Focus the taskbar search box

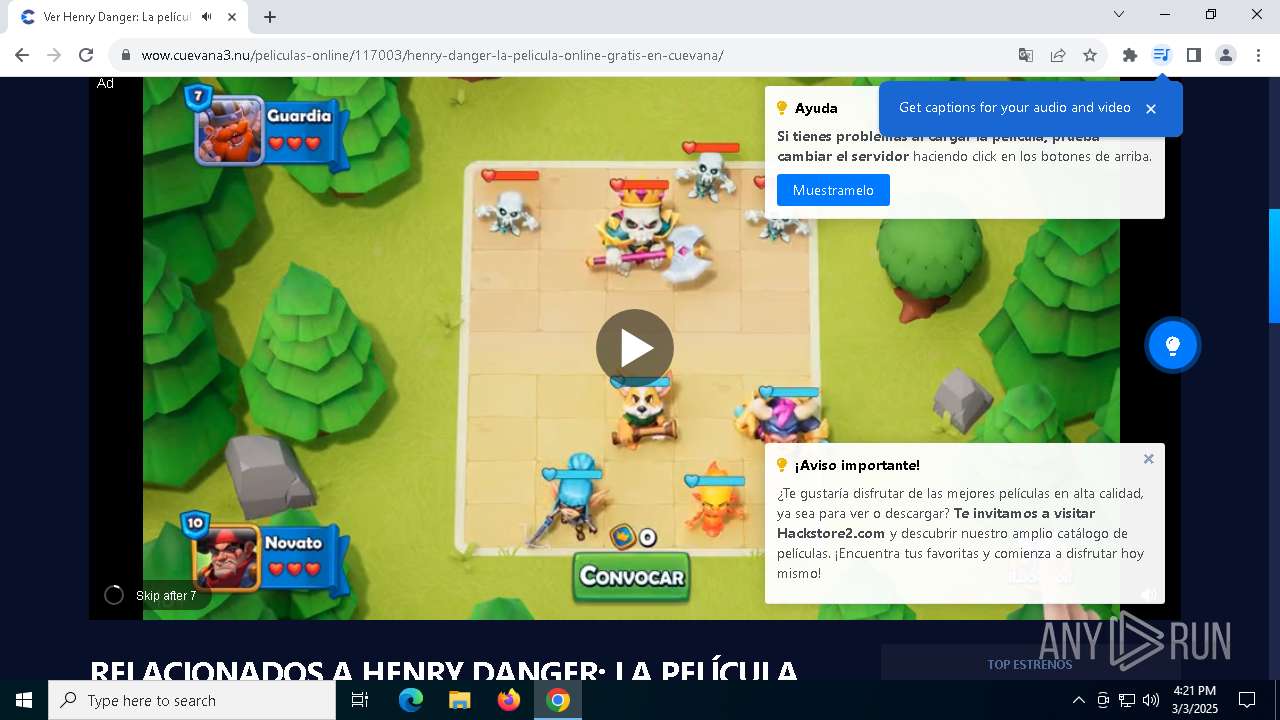192,700
